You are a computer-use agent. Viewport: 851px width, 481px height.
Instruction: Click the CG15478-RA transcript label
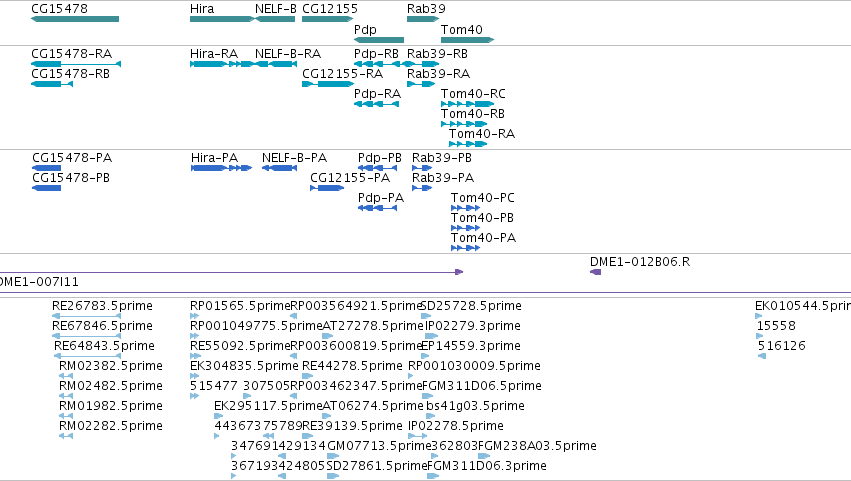72,54
